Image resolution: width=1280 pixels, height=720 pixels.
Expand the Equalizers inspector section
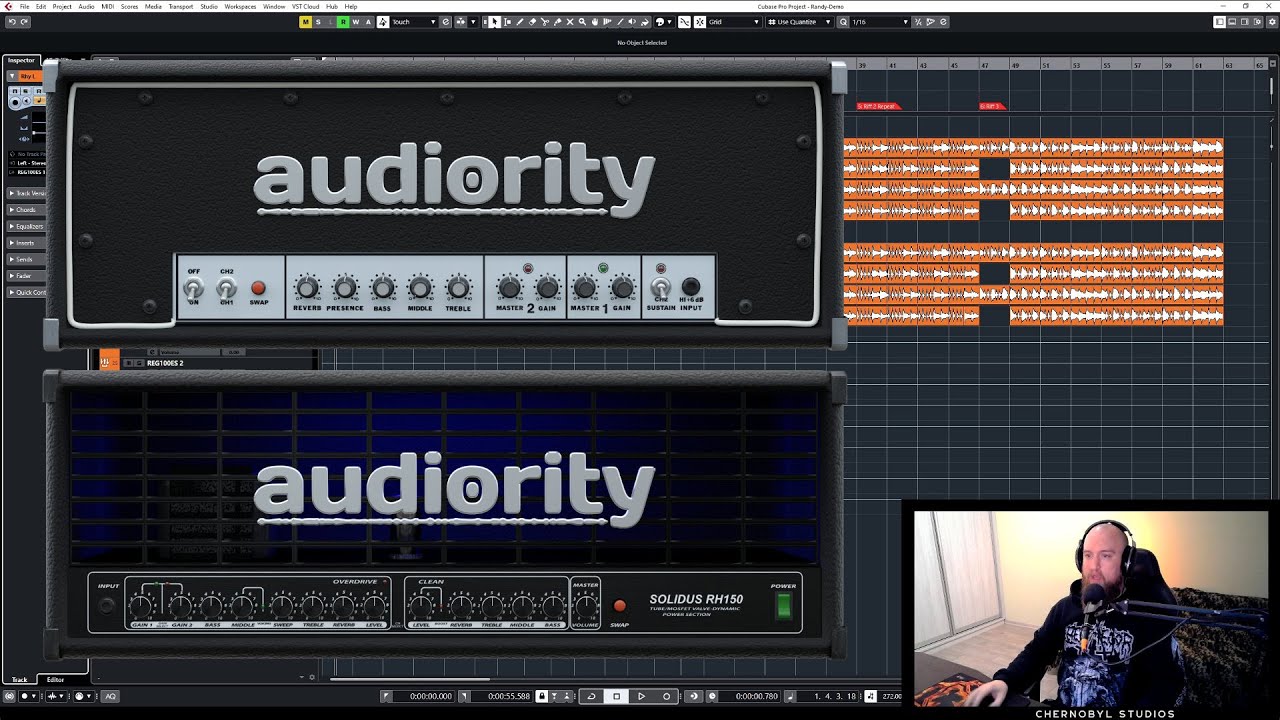pyautogui.click(x=26, y=226)
